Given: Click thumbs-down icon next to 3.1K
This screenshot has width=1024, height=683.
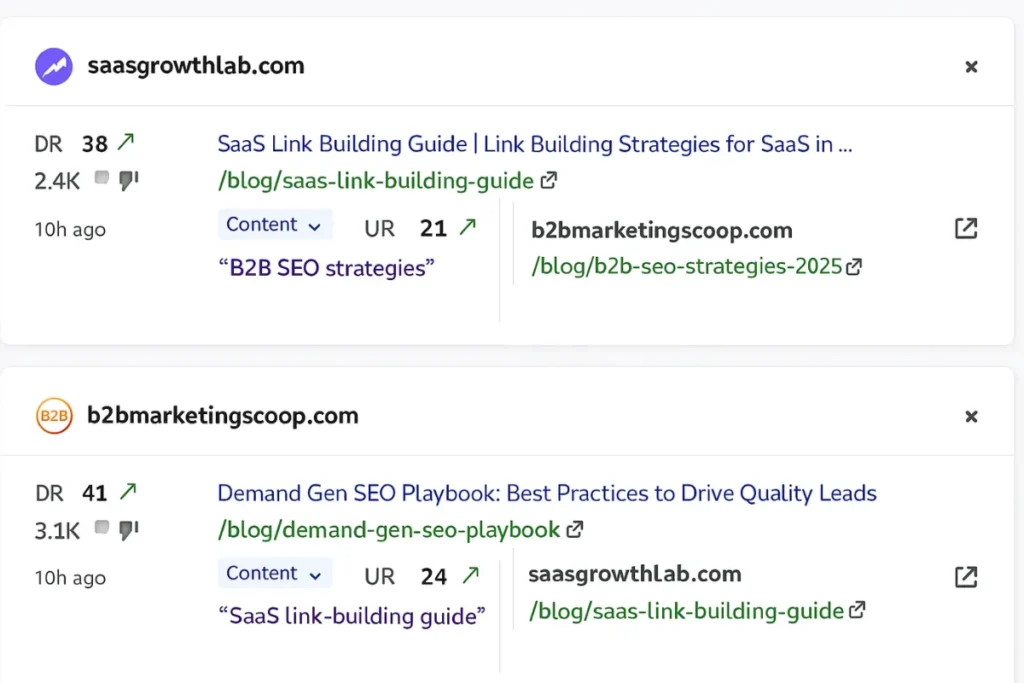Looking at the screenshot, I should coord(129,529).
